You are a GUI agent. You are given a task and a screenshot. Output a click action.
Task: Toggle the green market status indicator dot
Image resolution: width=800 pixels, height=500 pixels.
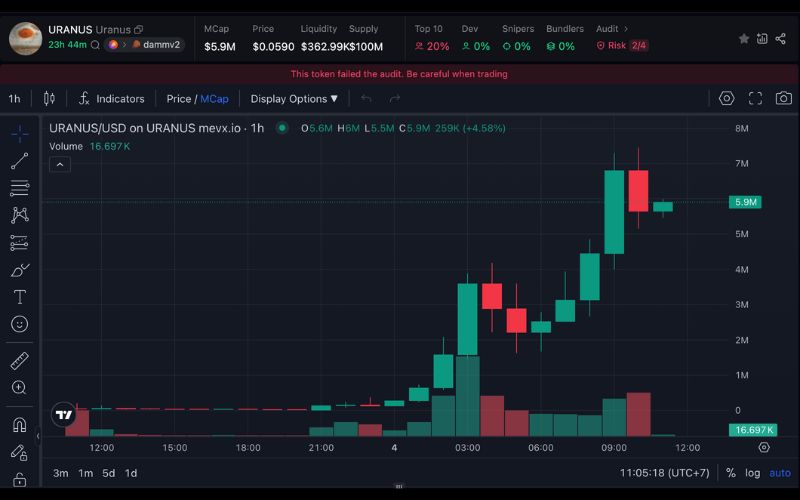pyautogui.click(x=282, y=128)
